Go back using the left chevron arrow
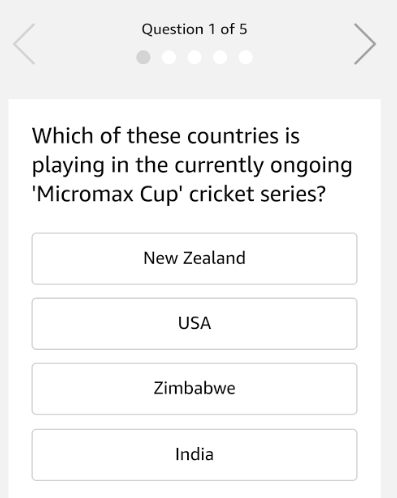The image size is (397, 498). pos(24,44)
